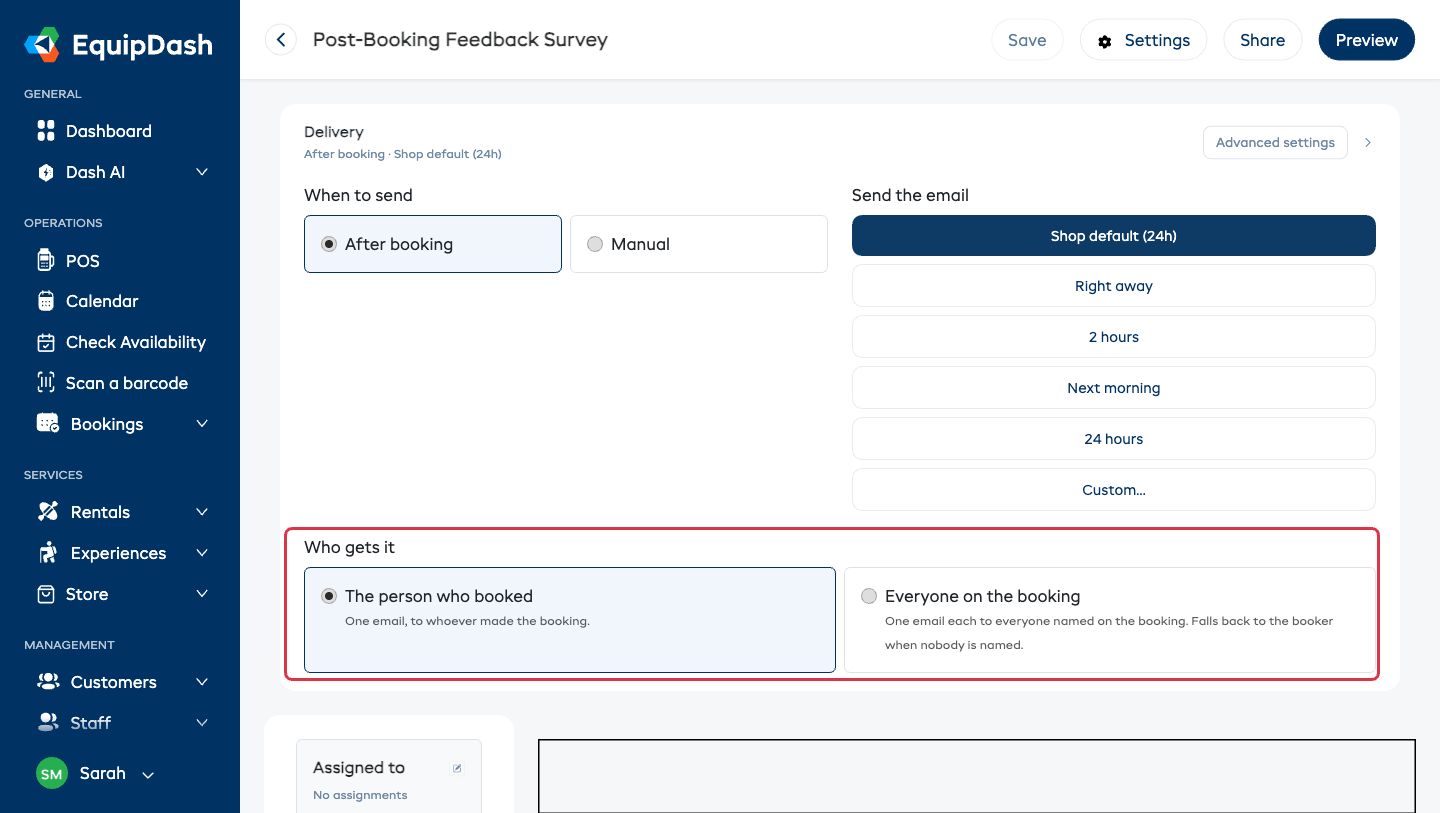Click chevron right of Advanced settings
Screen dimensions: 1440x813
(1368, 142)
